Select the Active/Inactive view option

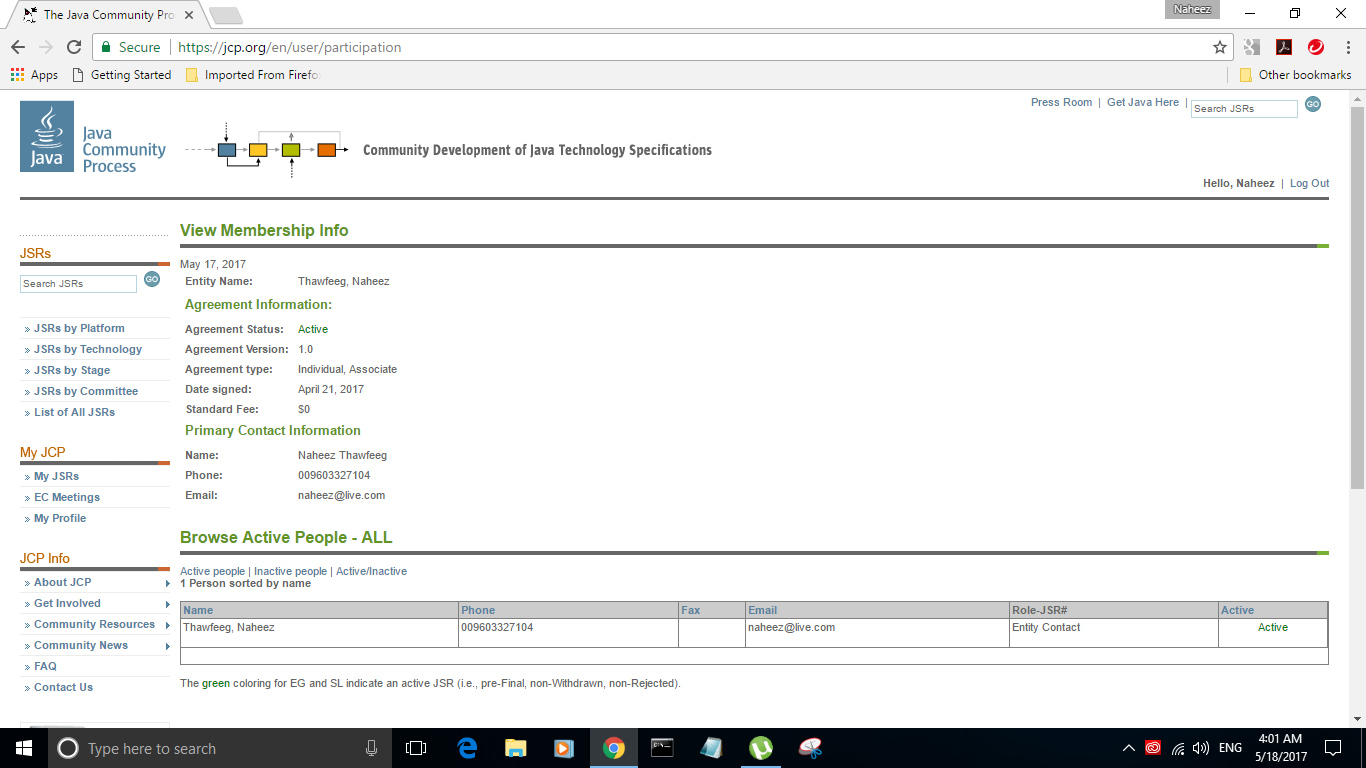point(371,570)
